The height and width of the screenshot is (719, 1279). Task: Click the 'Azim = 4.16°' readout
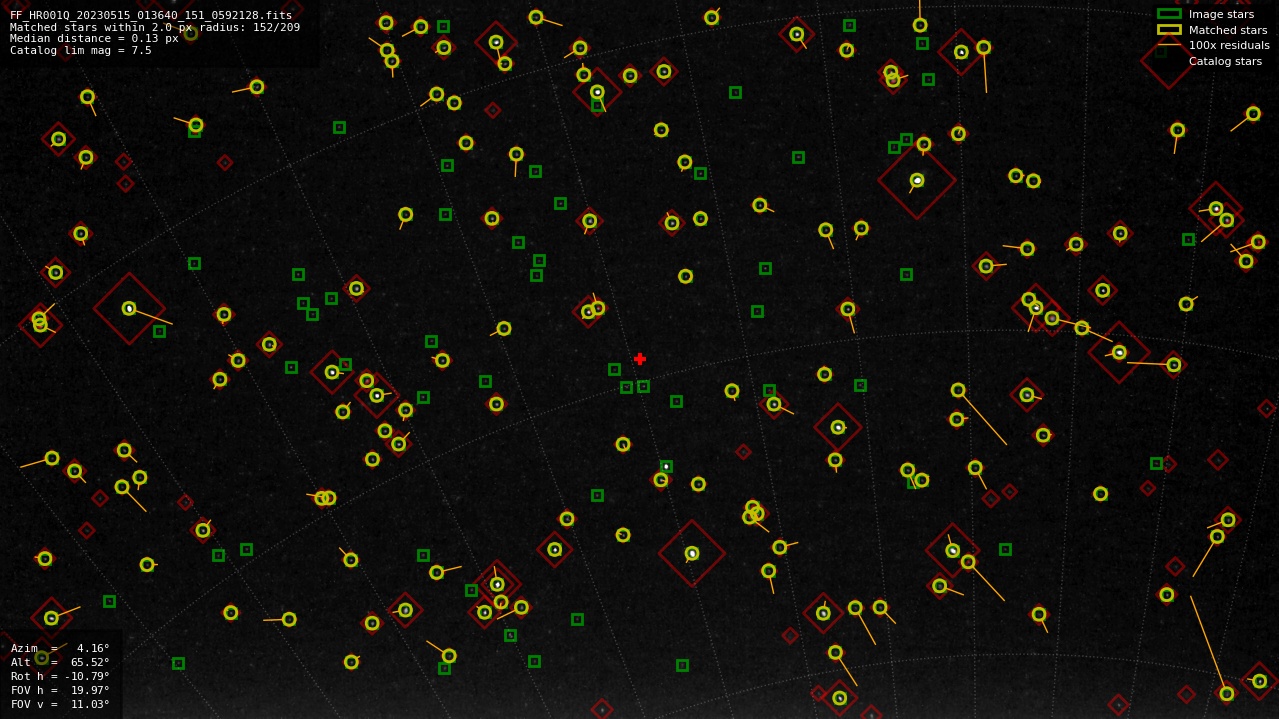[60, 648]
